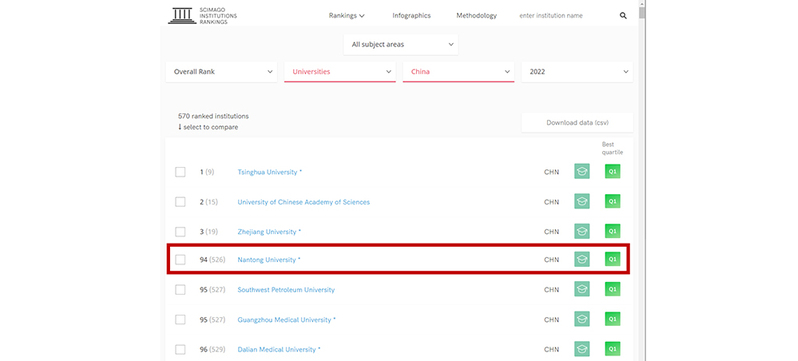Viewport: 798px width, 361px height.
Task: Open the Rankings menu
Action: pos(347,16)
